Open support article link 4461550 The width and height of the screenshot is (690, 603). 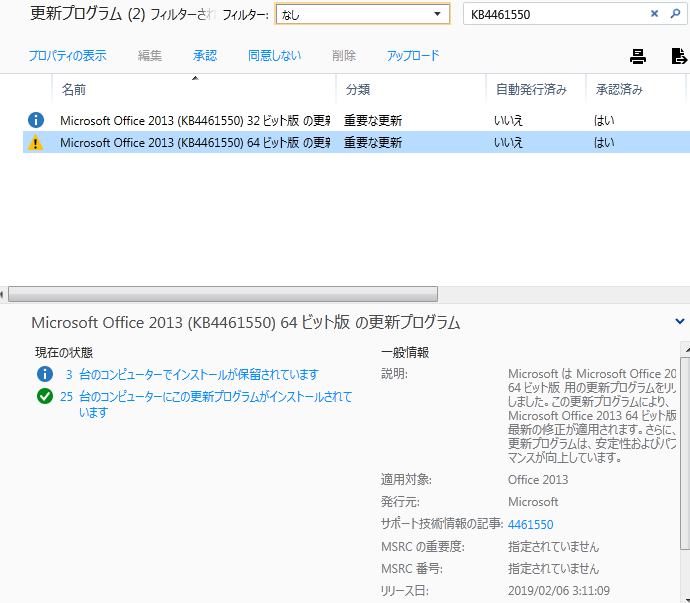530,525
